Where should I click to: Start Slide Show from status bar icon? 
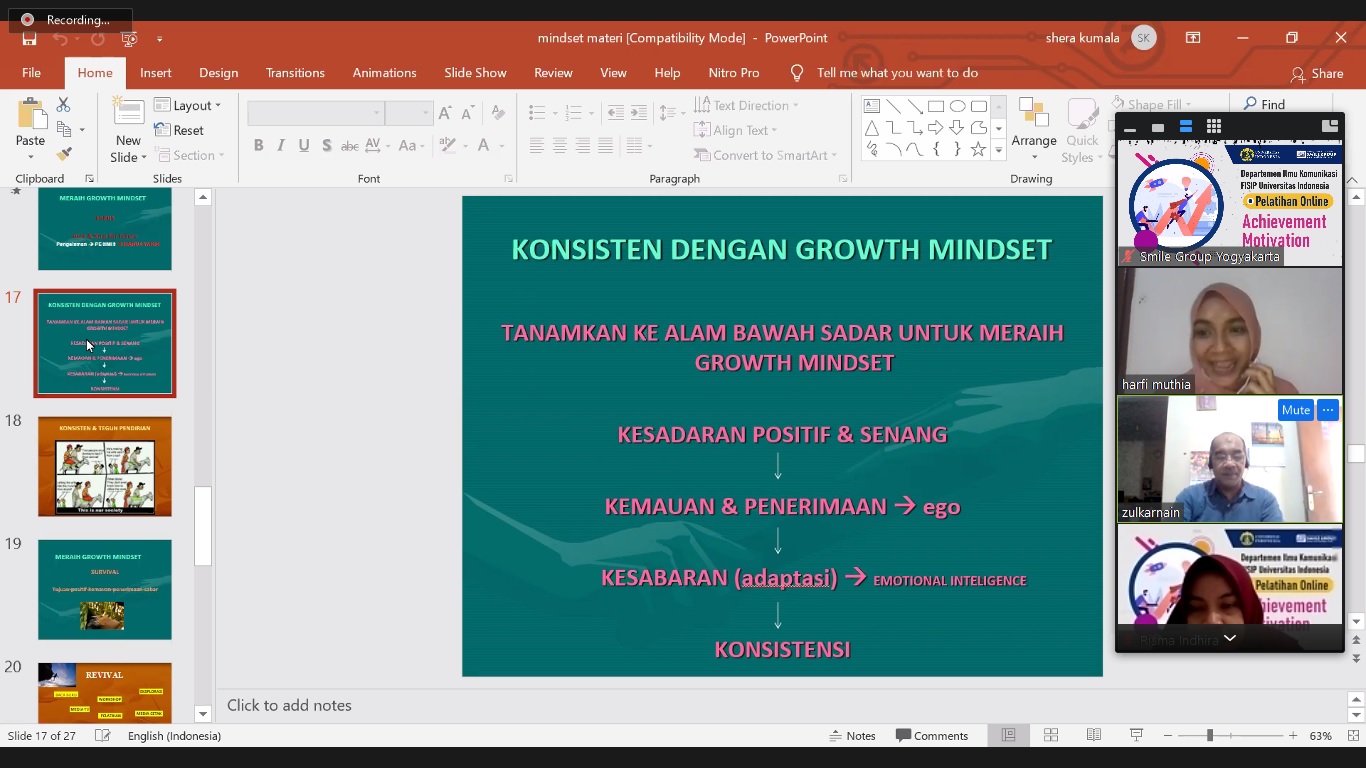pyautogui.click(x=1136, y=736)
